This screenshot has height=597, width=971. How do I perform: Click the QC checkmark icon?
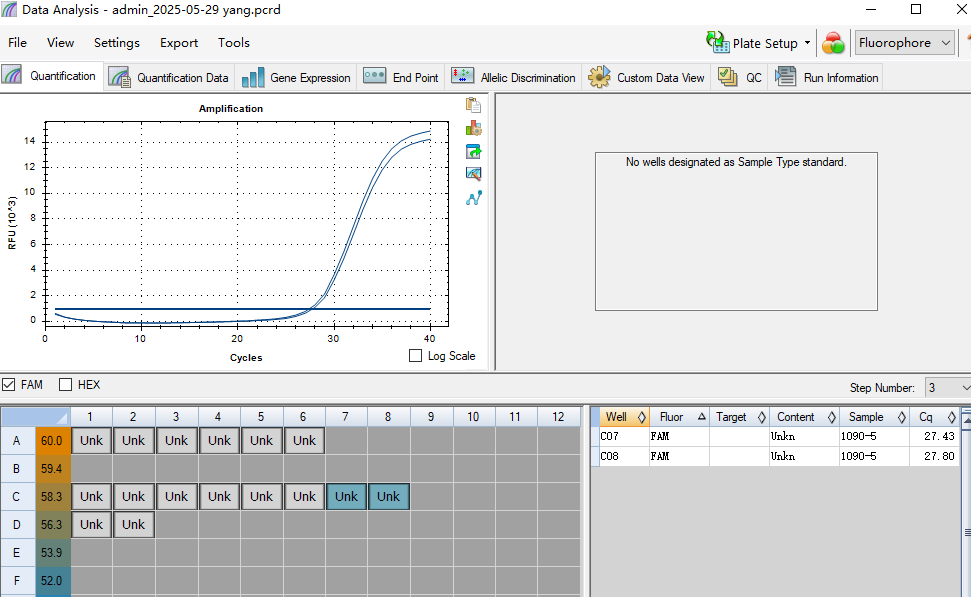tap(727, 76)
